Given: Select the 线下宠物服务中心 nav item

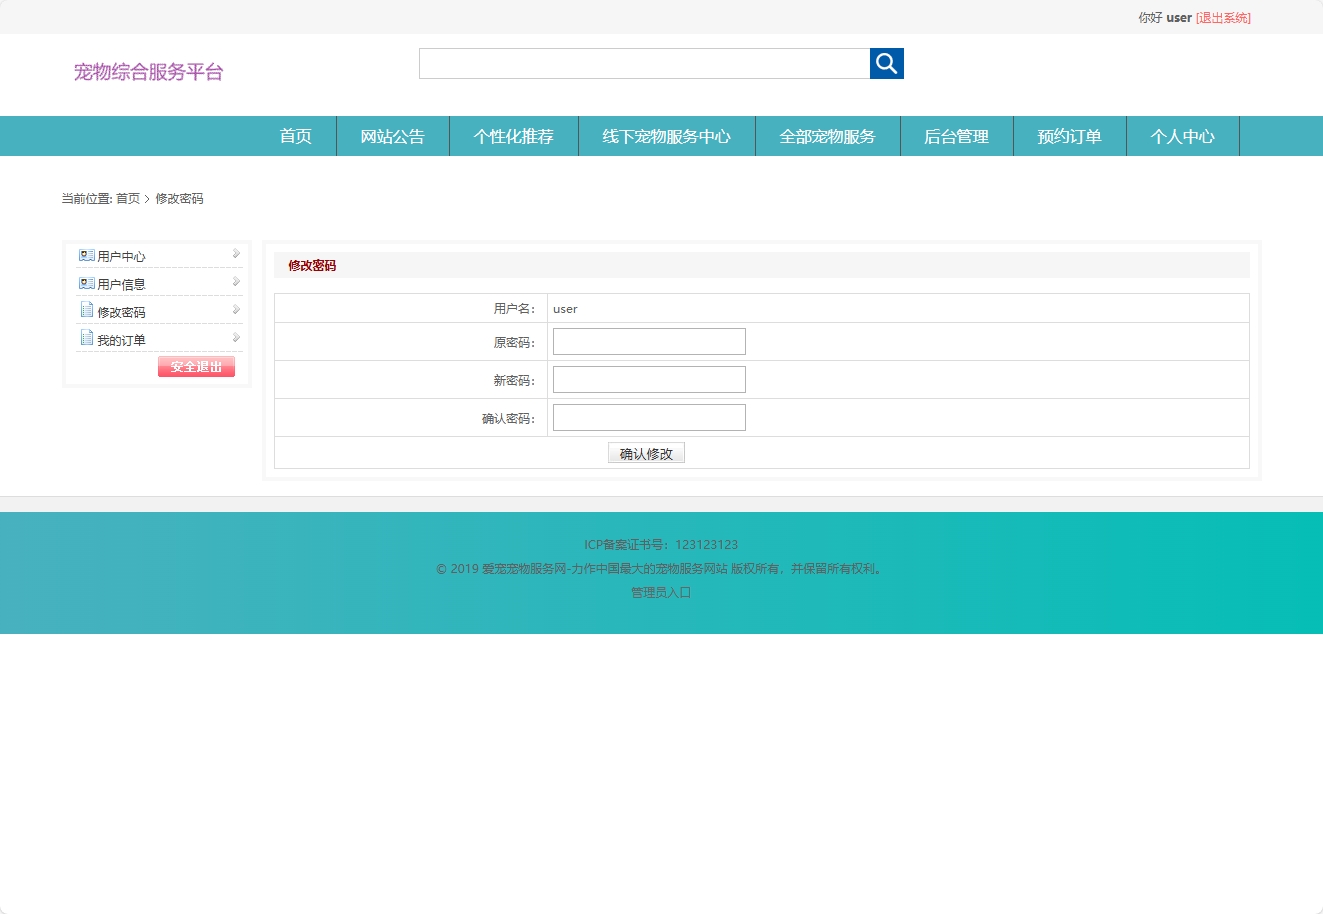Looking at the screenshot, I should tap(667, 136).
